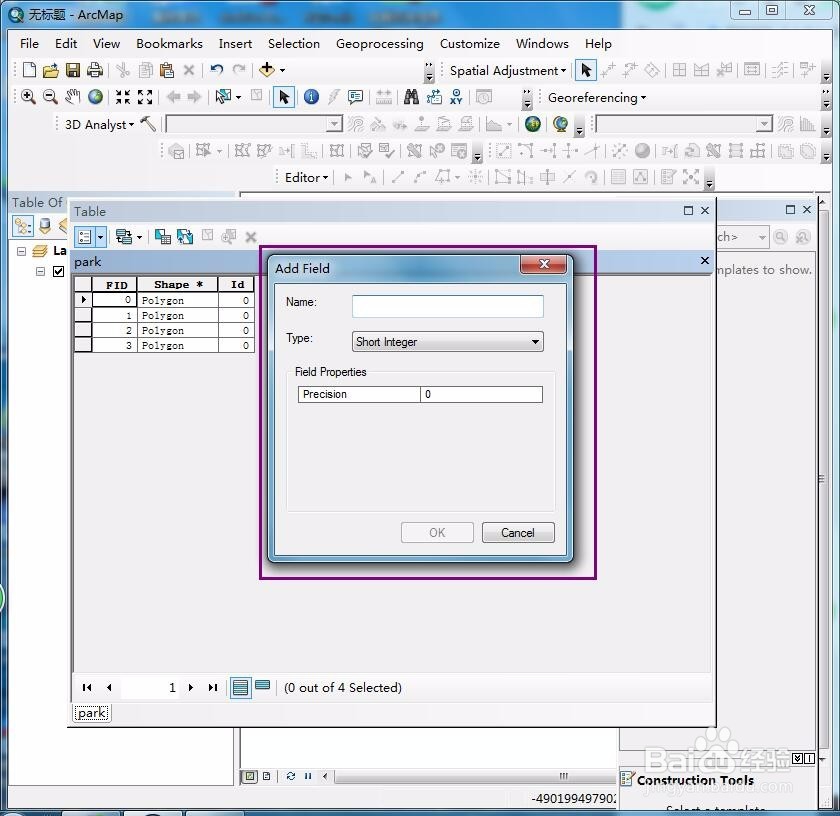840x816 pixels.
Task: Click the Name input field
Action: 447,306
